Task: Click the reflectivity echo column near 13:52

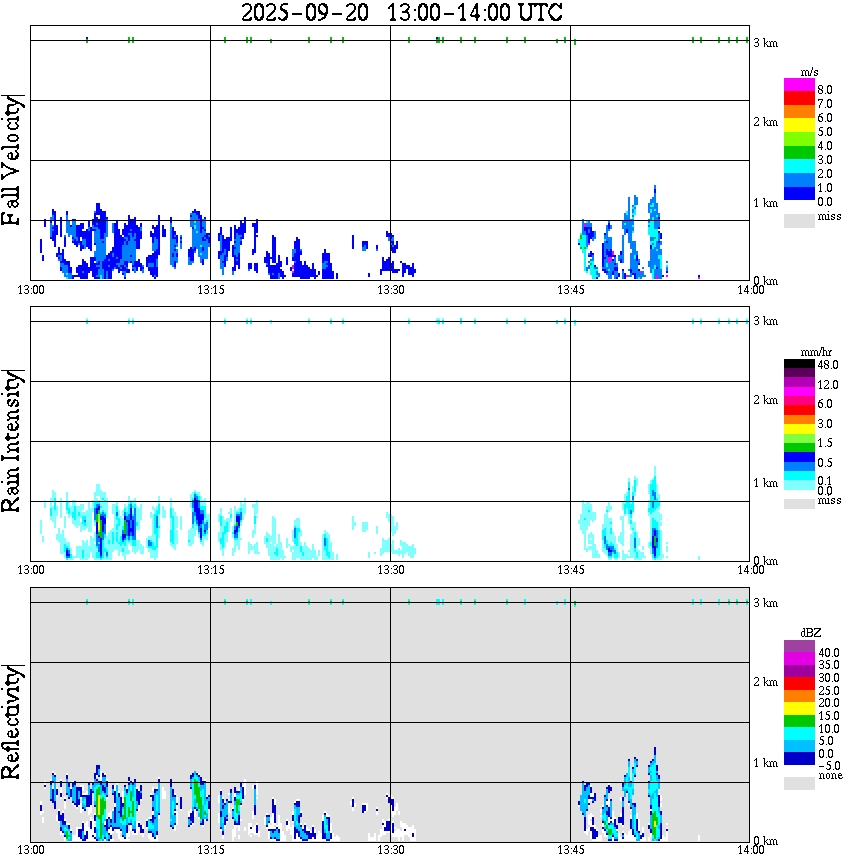Action: click(655, 794)
